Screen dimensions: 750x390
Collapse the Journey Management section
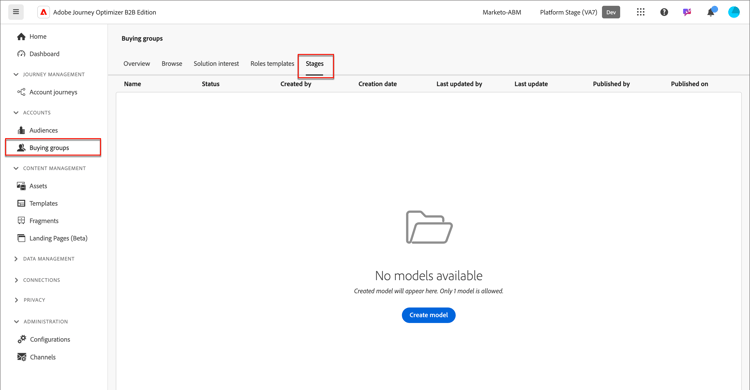point(16,74)
